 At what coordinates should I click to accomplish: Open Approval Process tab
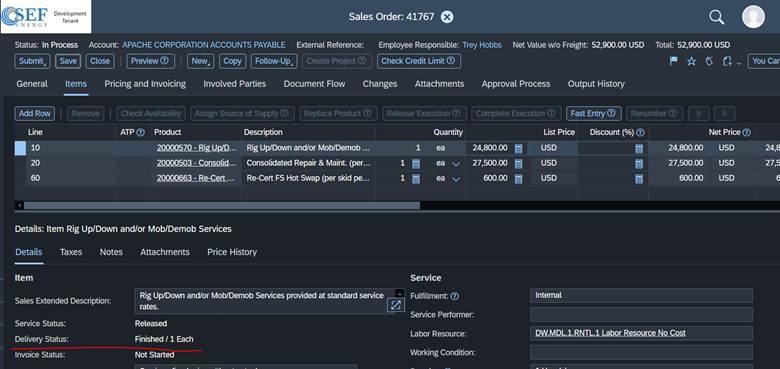[x=515, y=84]
